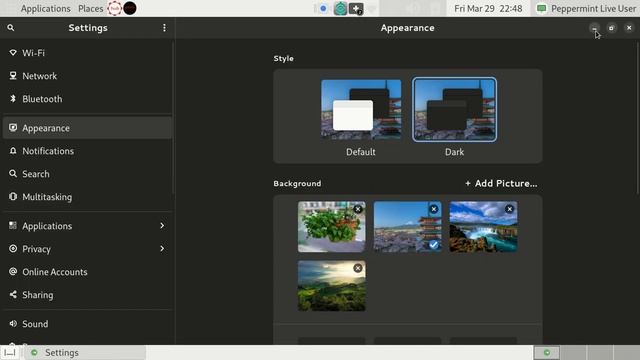Click the Network sidebar icon
This screenshot has width=640, height=360.
[13, 76]
